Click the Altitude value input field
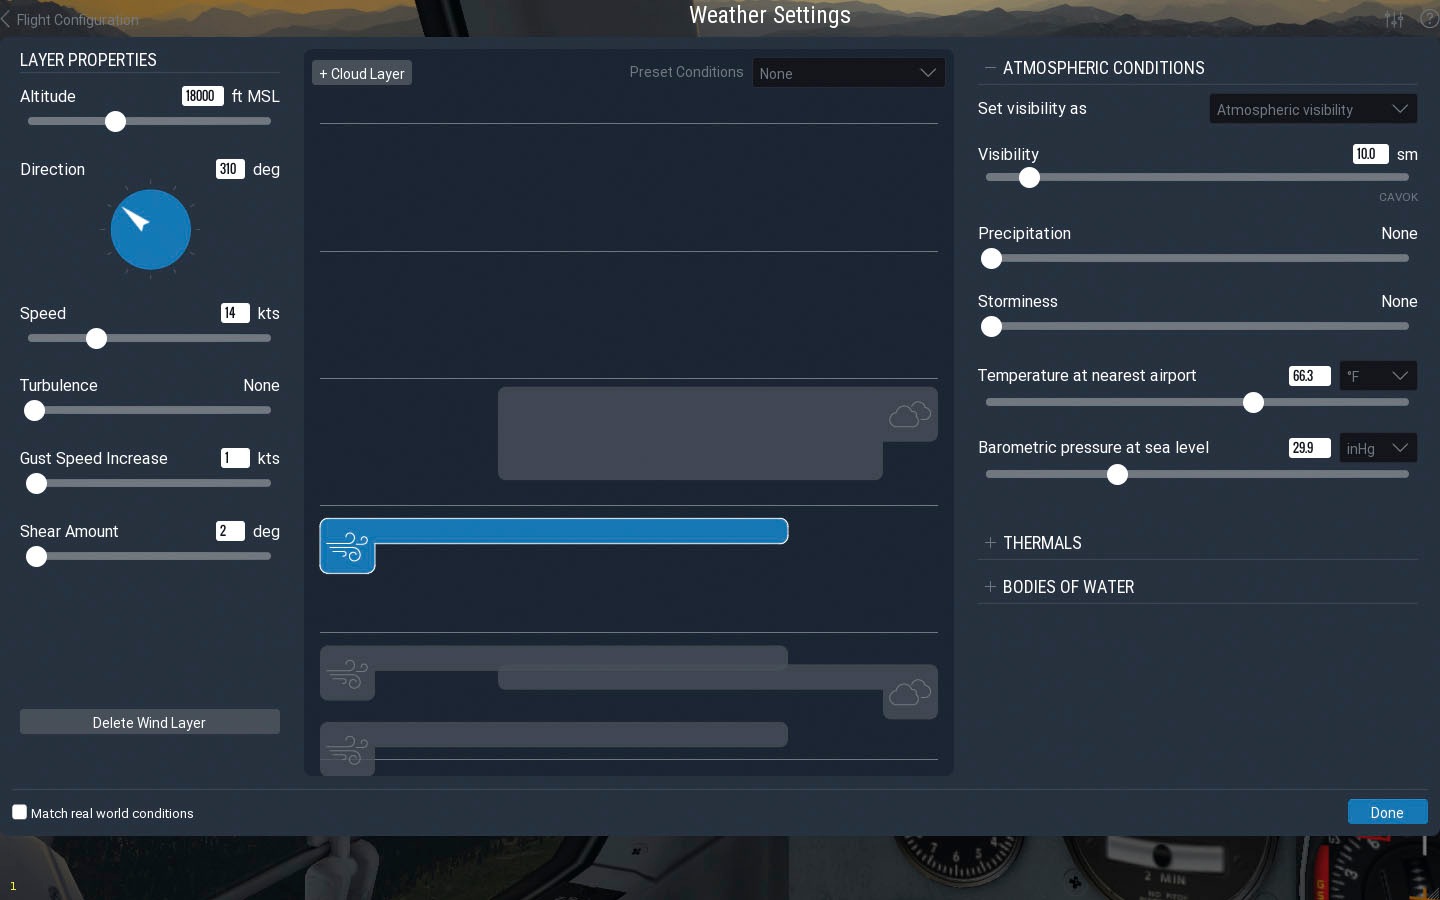This screenshot has height=900, width=1440. pos(201,96)
